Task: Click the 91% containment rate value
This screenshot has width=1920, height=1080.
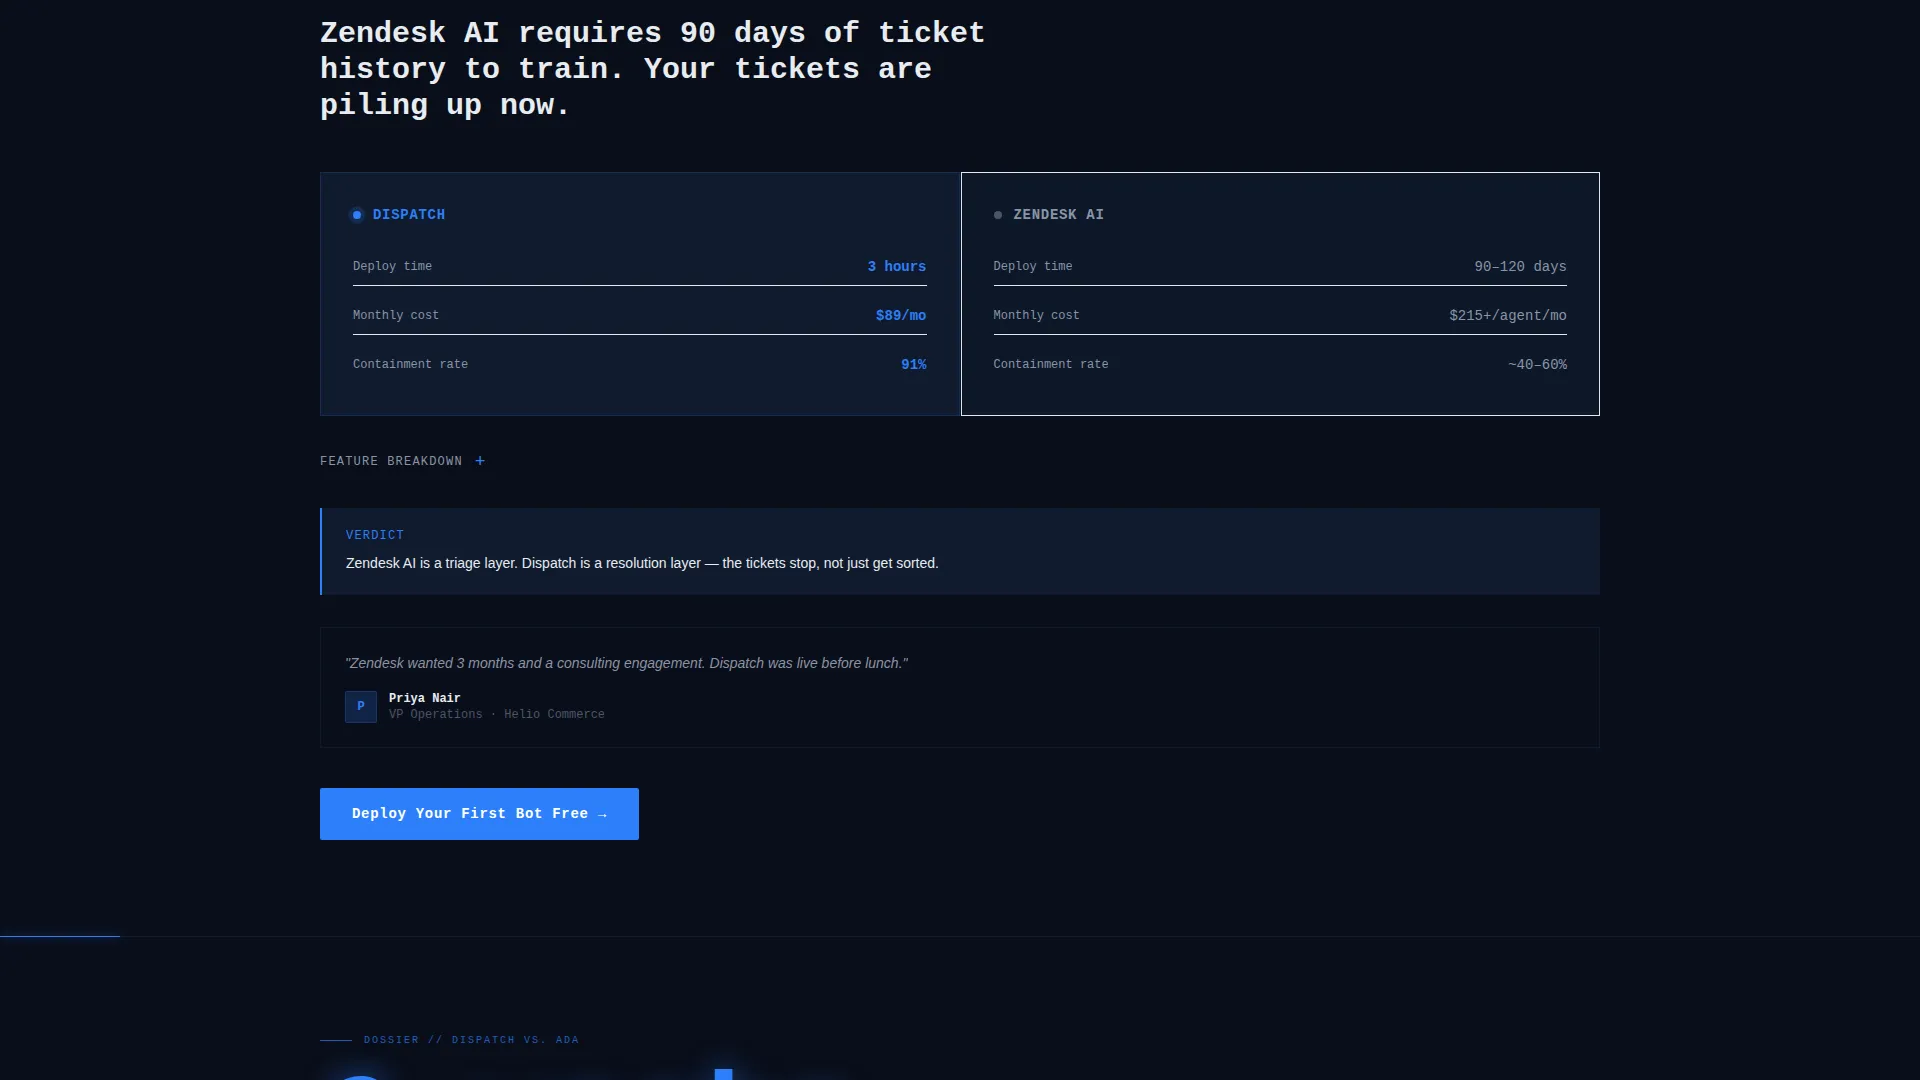Action: [x=914, y=365]
